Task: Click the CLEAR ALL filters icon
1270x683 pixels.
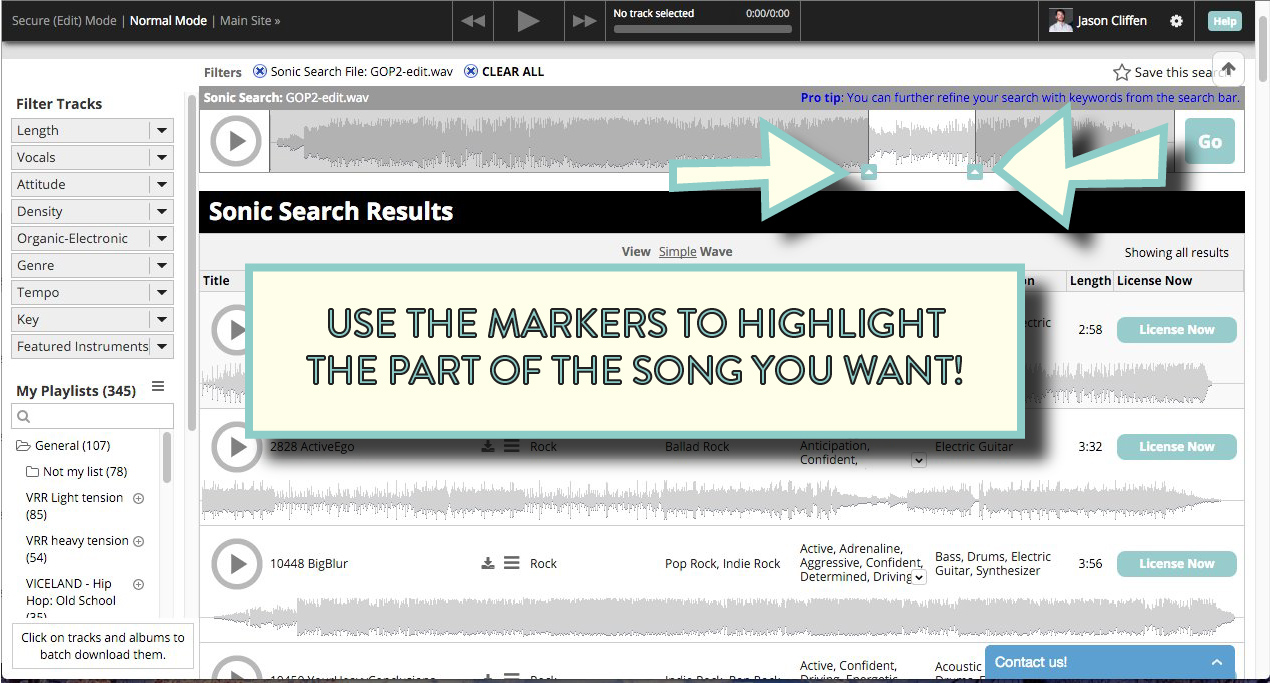Action: 471,71
